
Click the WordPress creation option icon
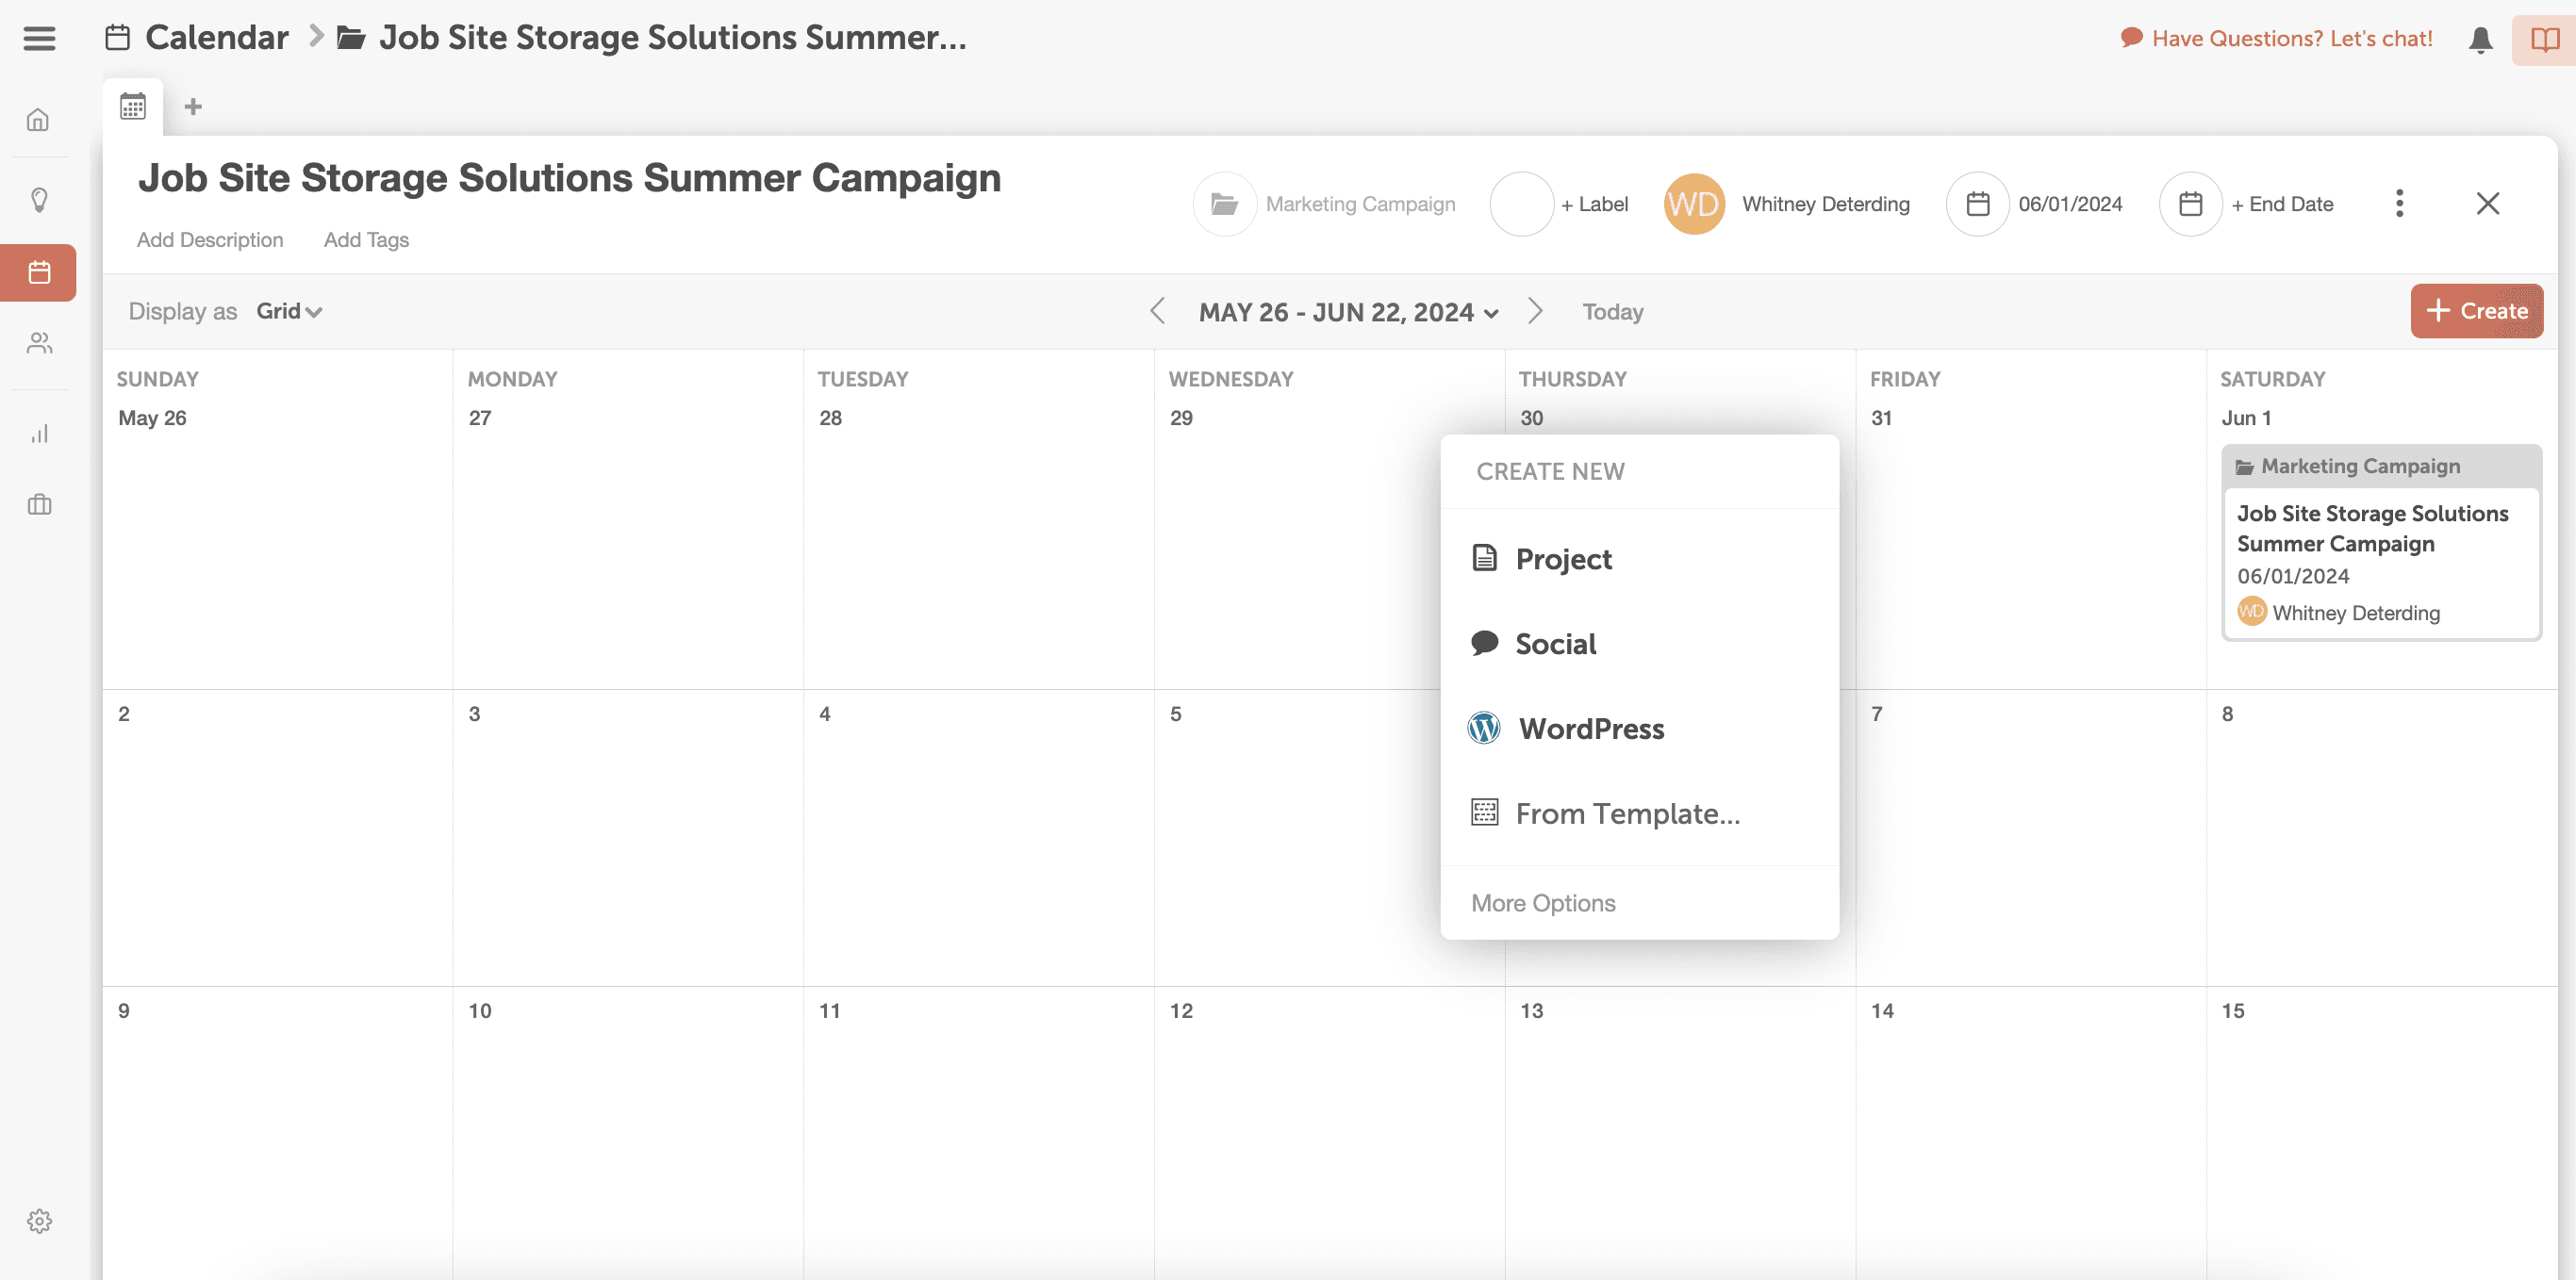click(x=1485, y=728)
